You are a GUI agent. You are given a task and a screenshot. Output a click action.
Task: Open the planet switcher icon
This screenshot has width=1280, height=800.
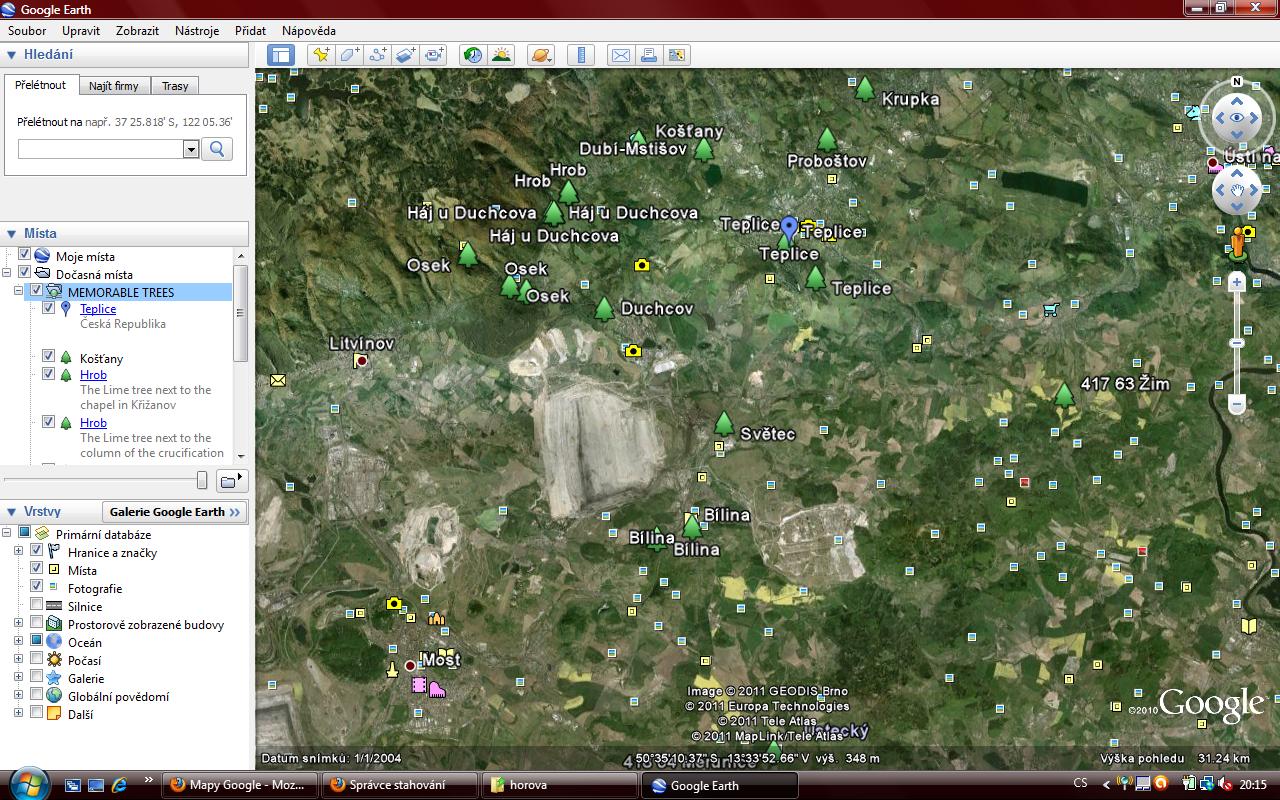tap(540, 56)
